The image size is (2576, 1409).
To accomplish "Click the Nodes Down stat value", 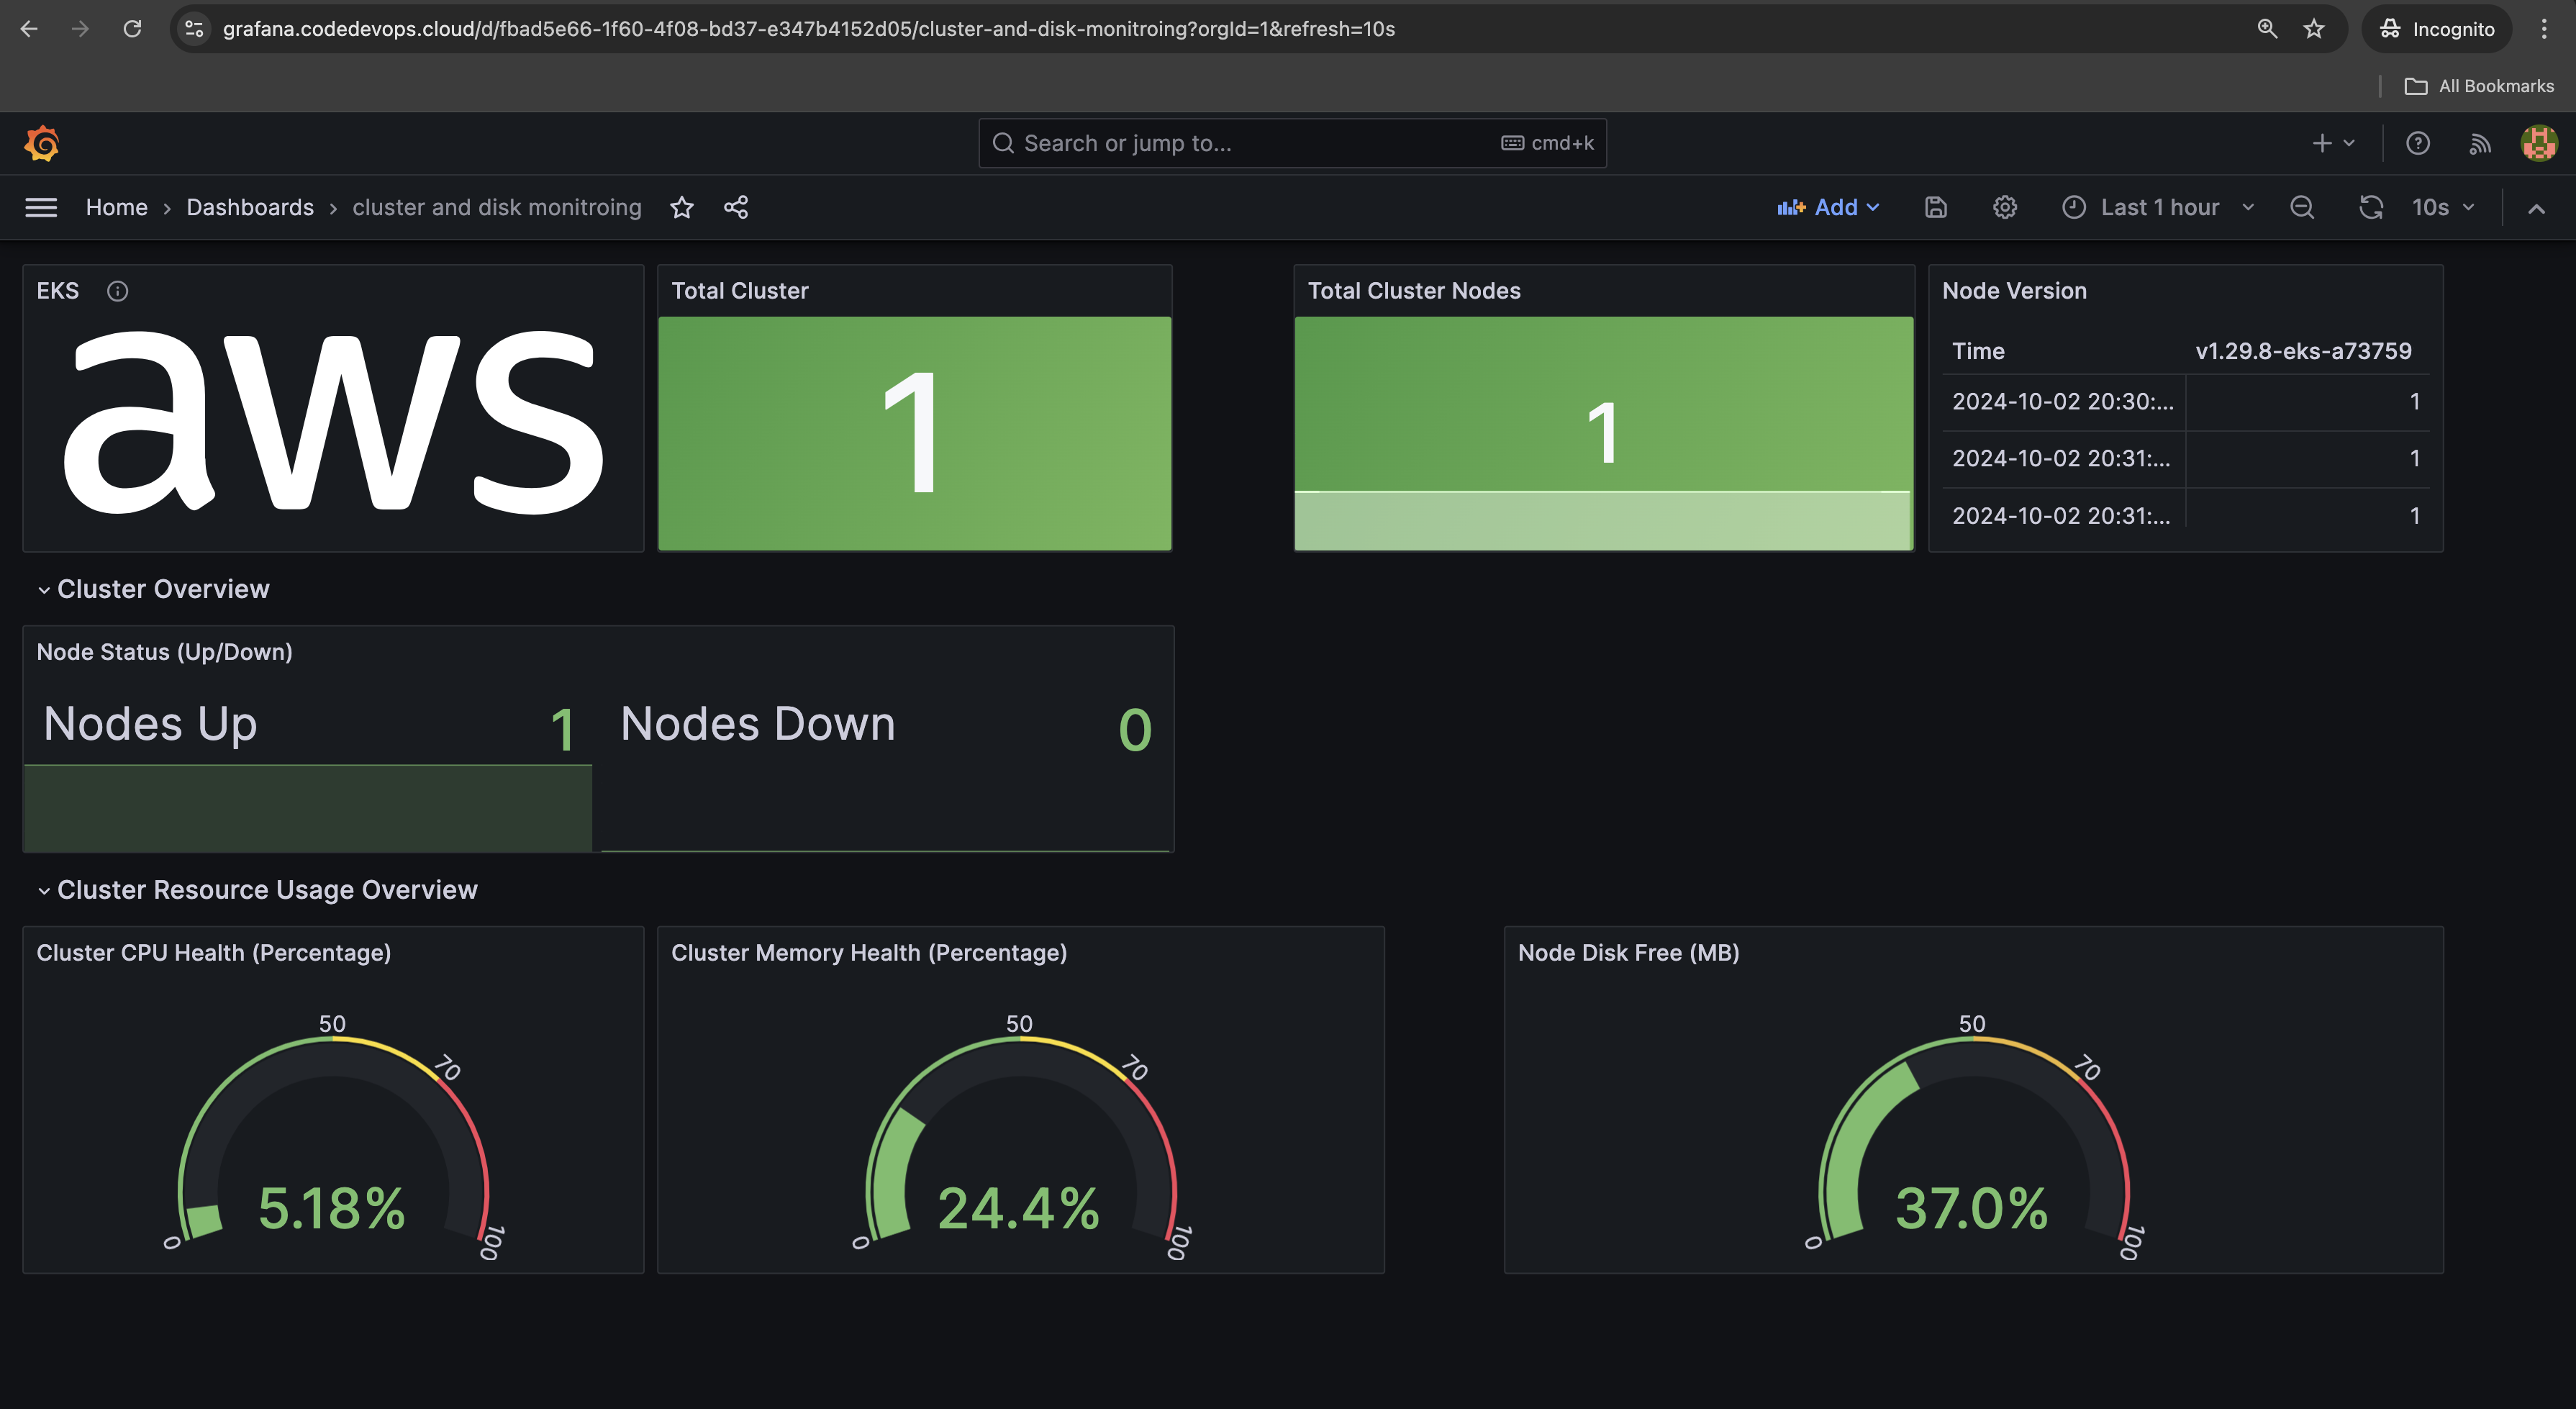I will (x=1135, y=729).
